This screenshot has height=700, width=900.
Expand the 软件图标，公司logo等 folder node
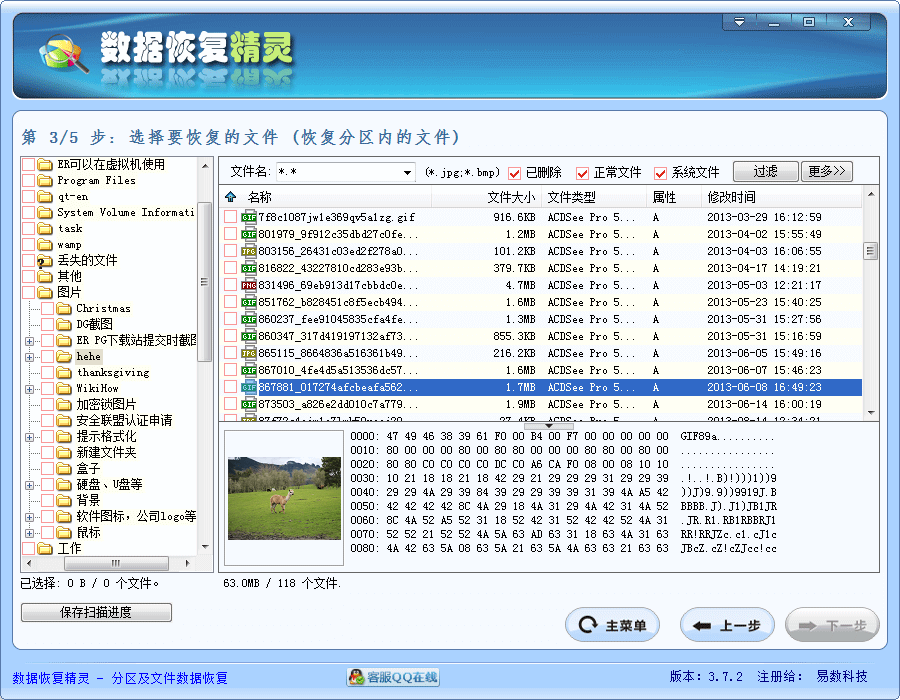(29, 518)
